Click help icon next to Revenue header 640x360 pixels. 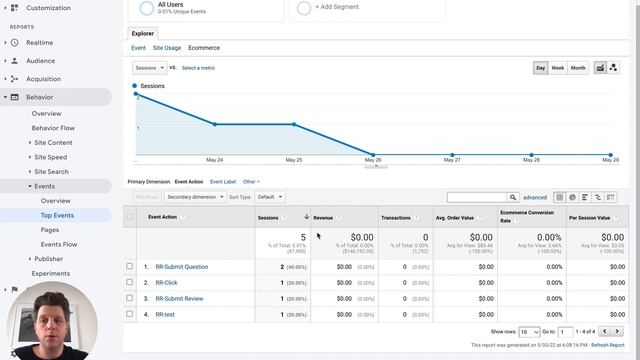(x=338, y=218)
